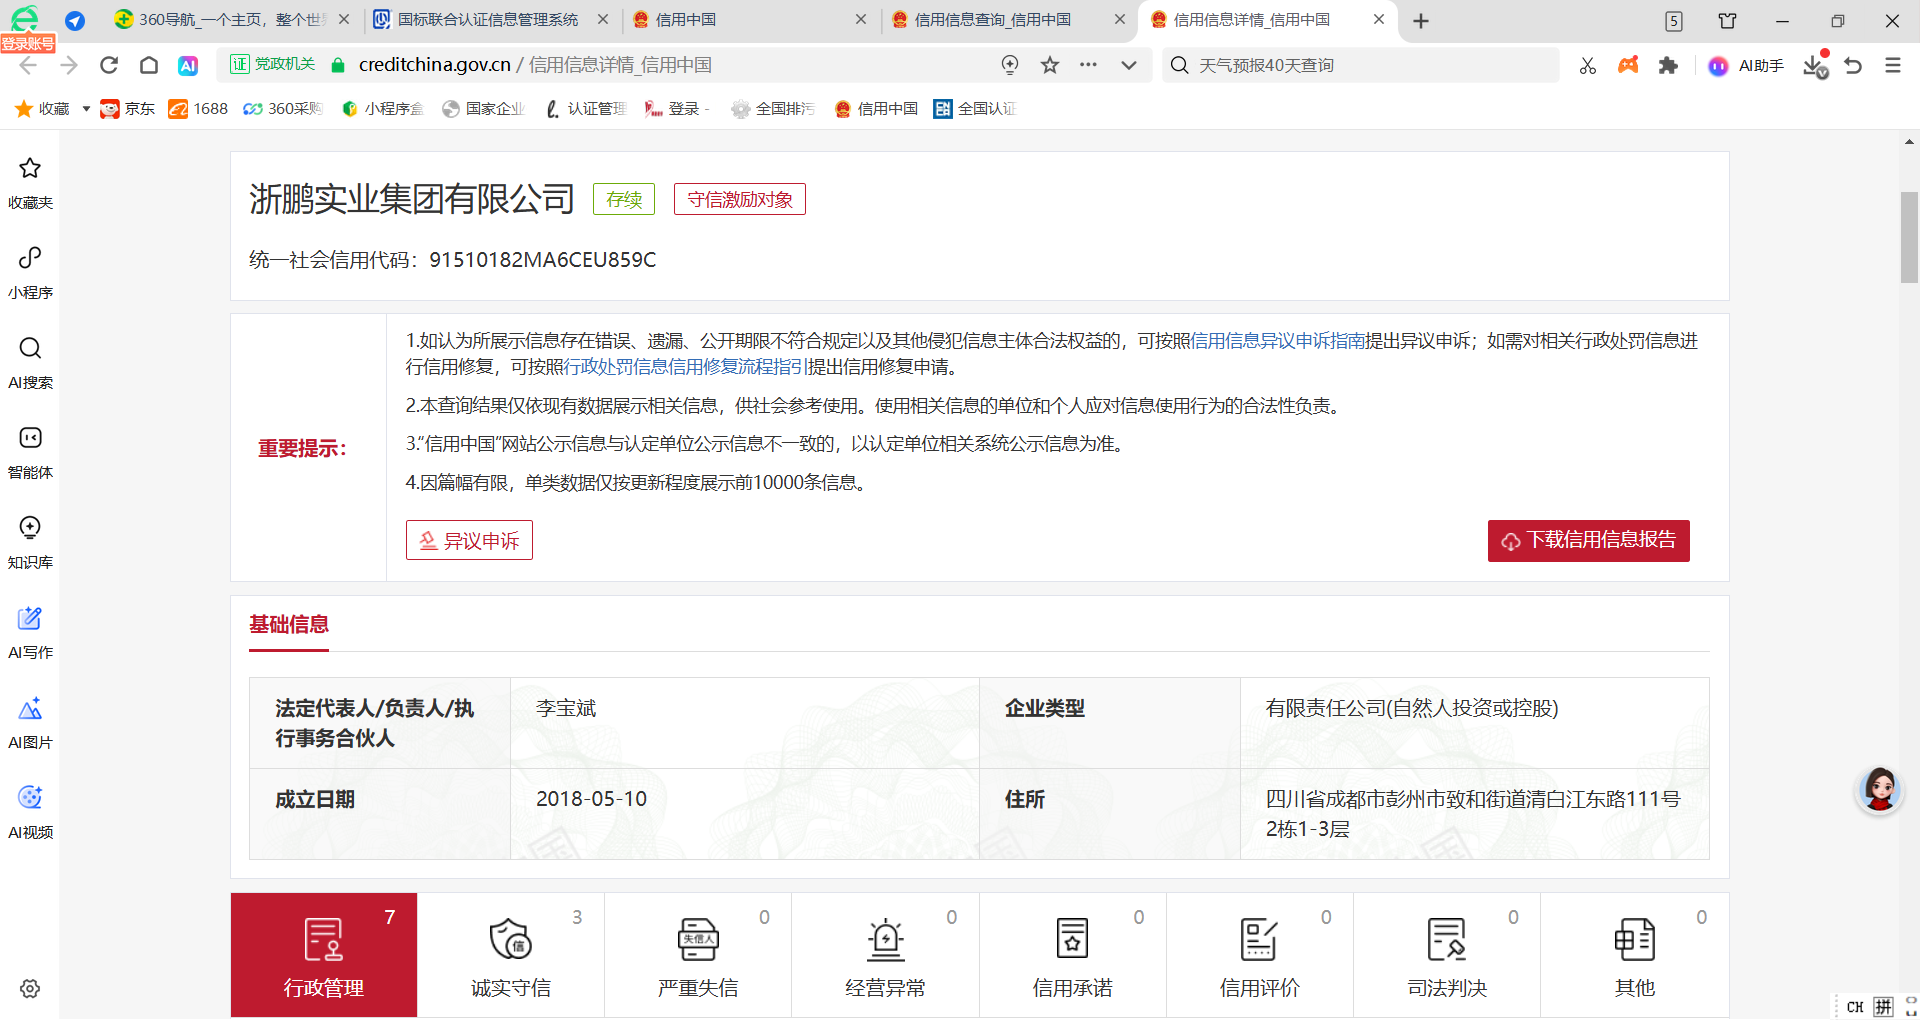Click the scissors screenshot icon
The width and height of the screenshot is (1920, 1020).
coord(1587,65)
